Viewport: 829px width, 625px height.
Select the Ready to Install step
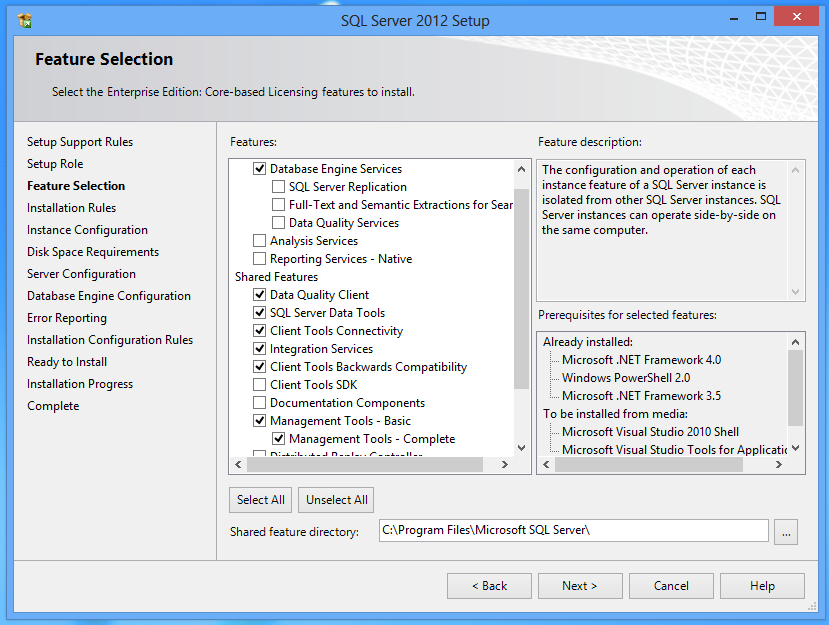(67, 362)
